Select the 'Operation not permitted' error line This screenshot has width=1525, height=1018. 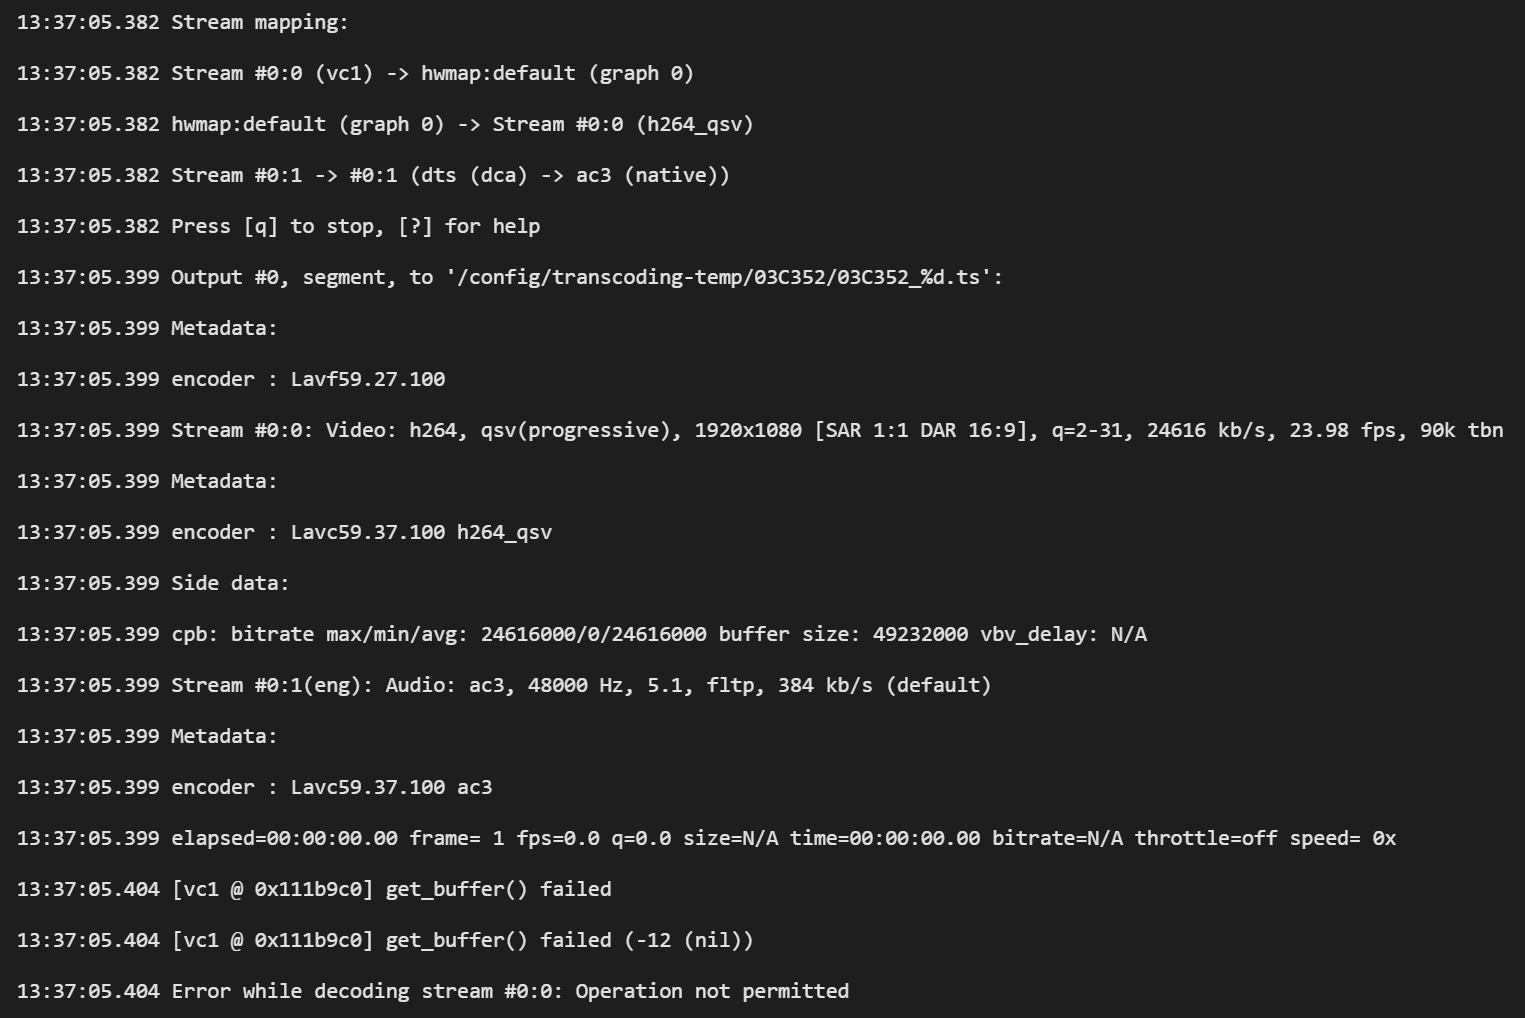tap(433, 991)
